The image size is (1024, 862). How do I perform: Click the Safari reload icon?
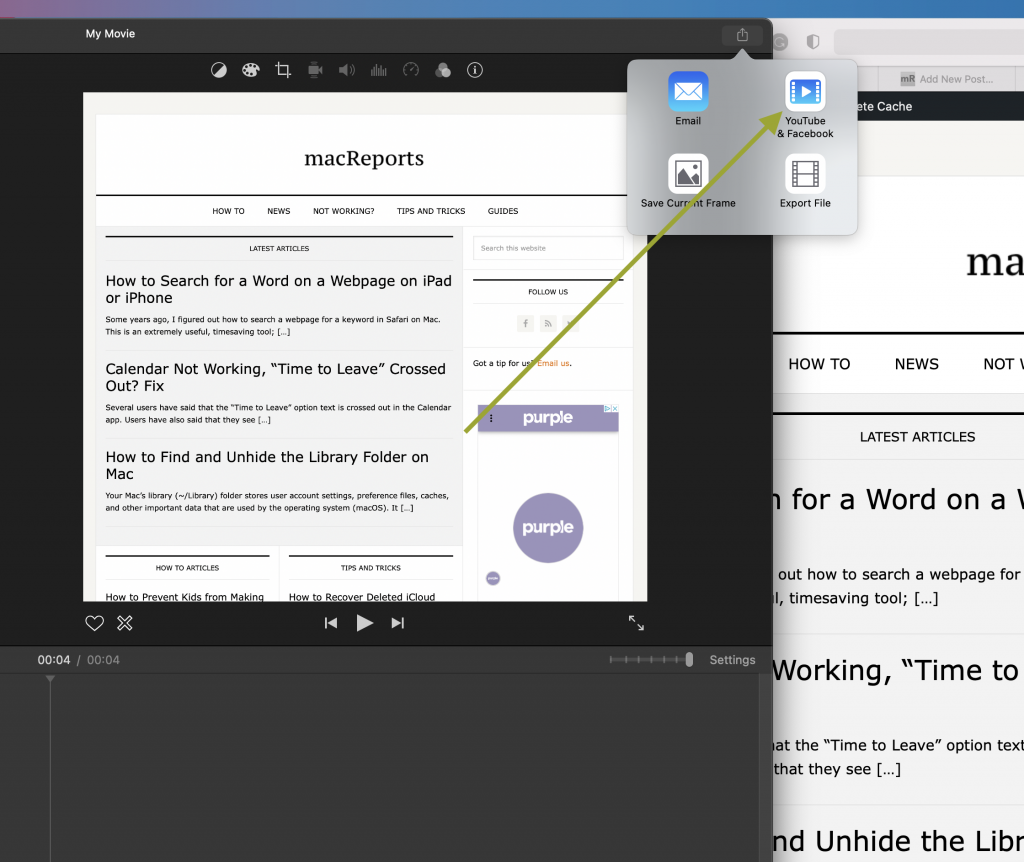tap(780, 42)
